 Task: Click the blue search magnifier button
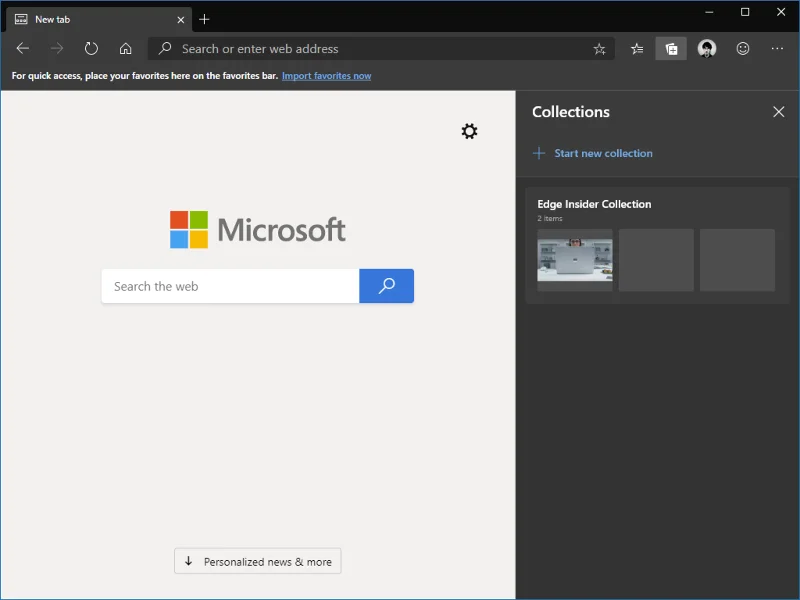(x=386, y=286)
